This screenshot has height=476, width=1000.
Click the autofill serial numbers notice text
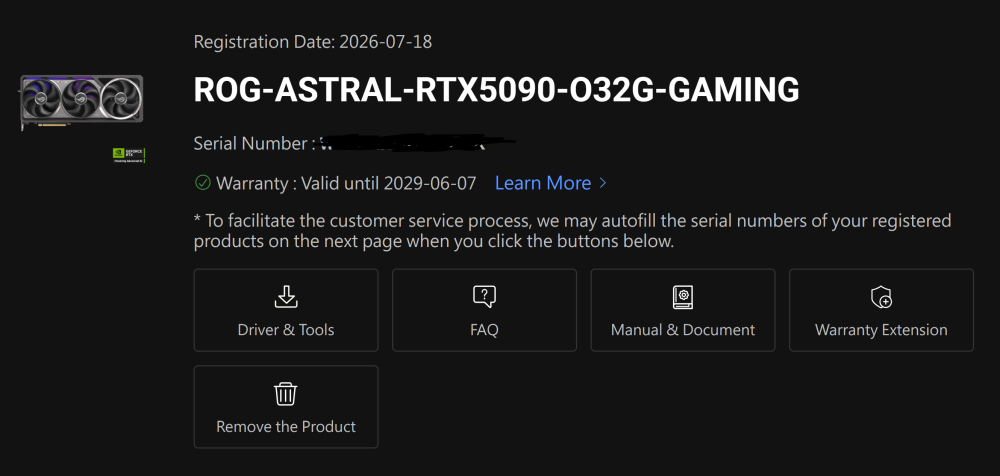pyautogui.click(x=573, y=231)
